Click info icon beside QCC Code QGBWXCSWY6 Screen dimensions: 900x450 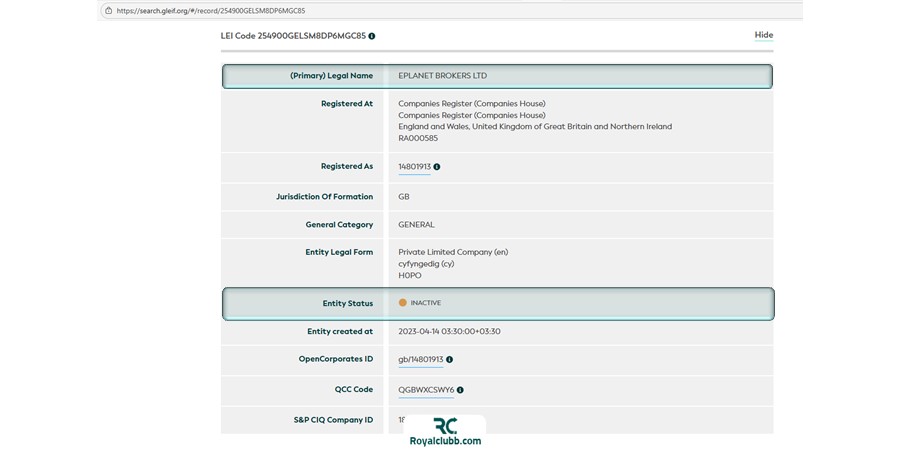(460, 390)
